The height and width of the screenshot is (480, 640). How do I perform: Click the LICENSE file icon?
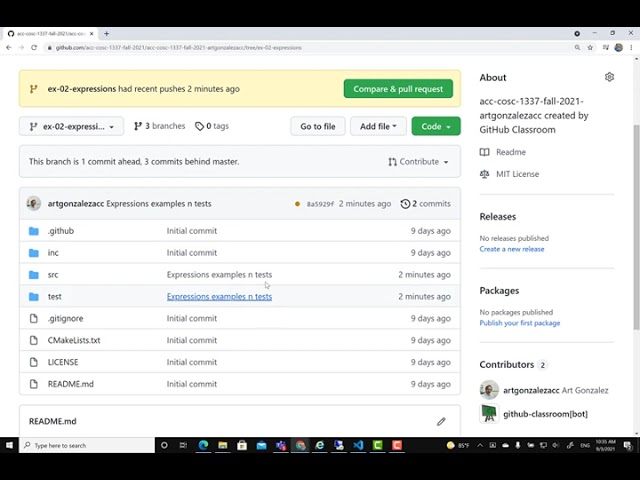[x=34, y=362]
